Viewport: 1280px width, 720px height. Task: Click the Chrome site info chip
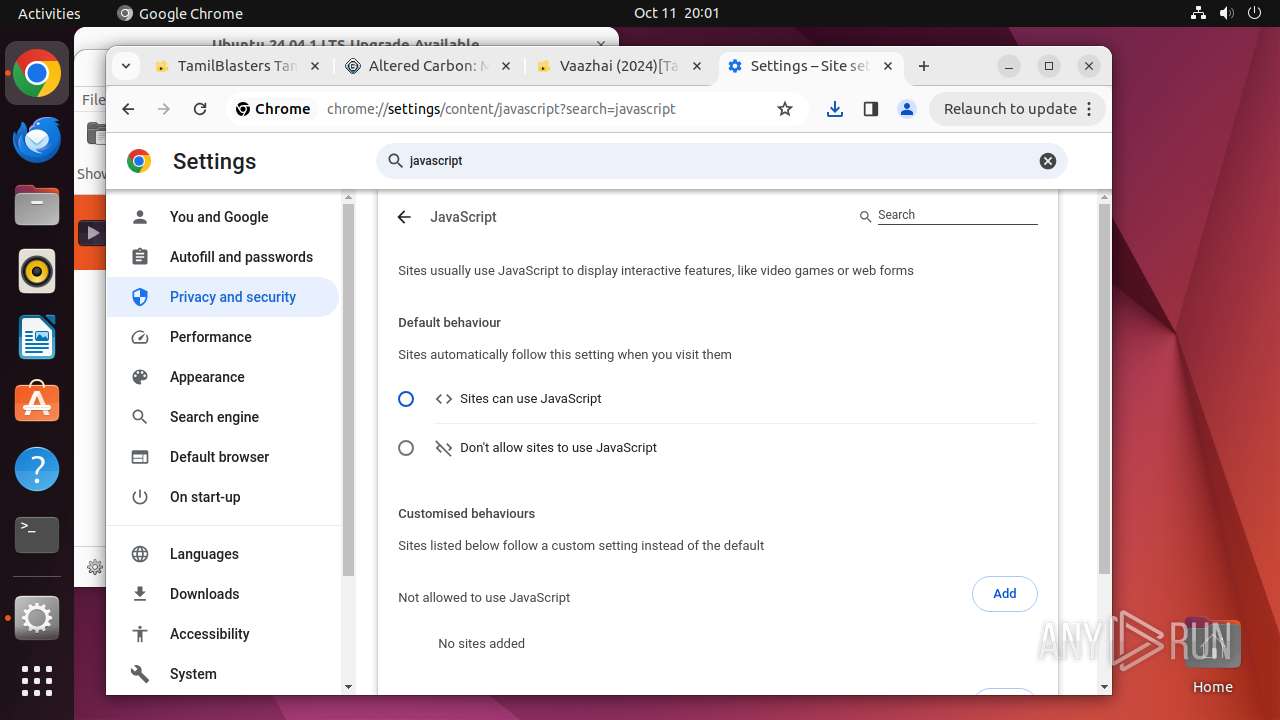[x=273, y=109]
